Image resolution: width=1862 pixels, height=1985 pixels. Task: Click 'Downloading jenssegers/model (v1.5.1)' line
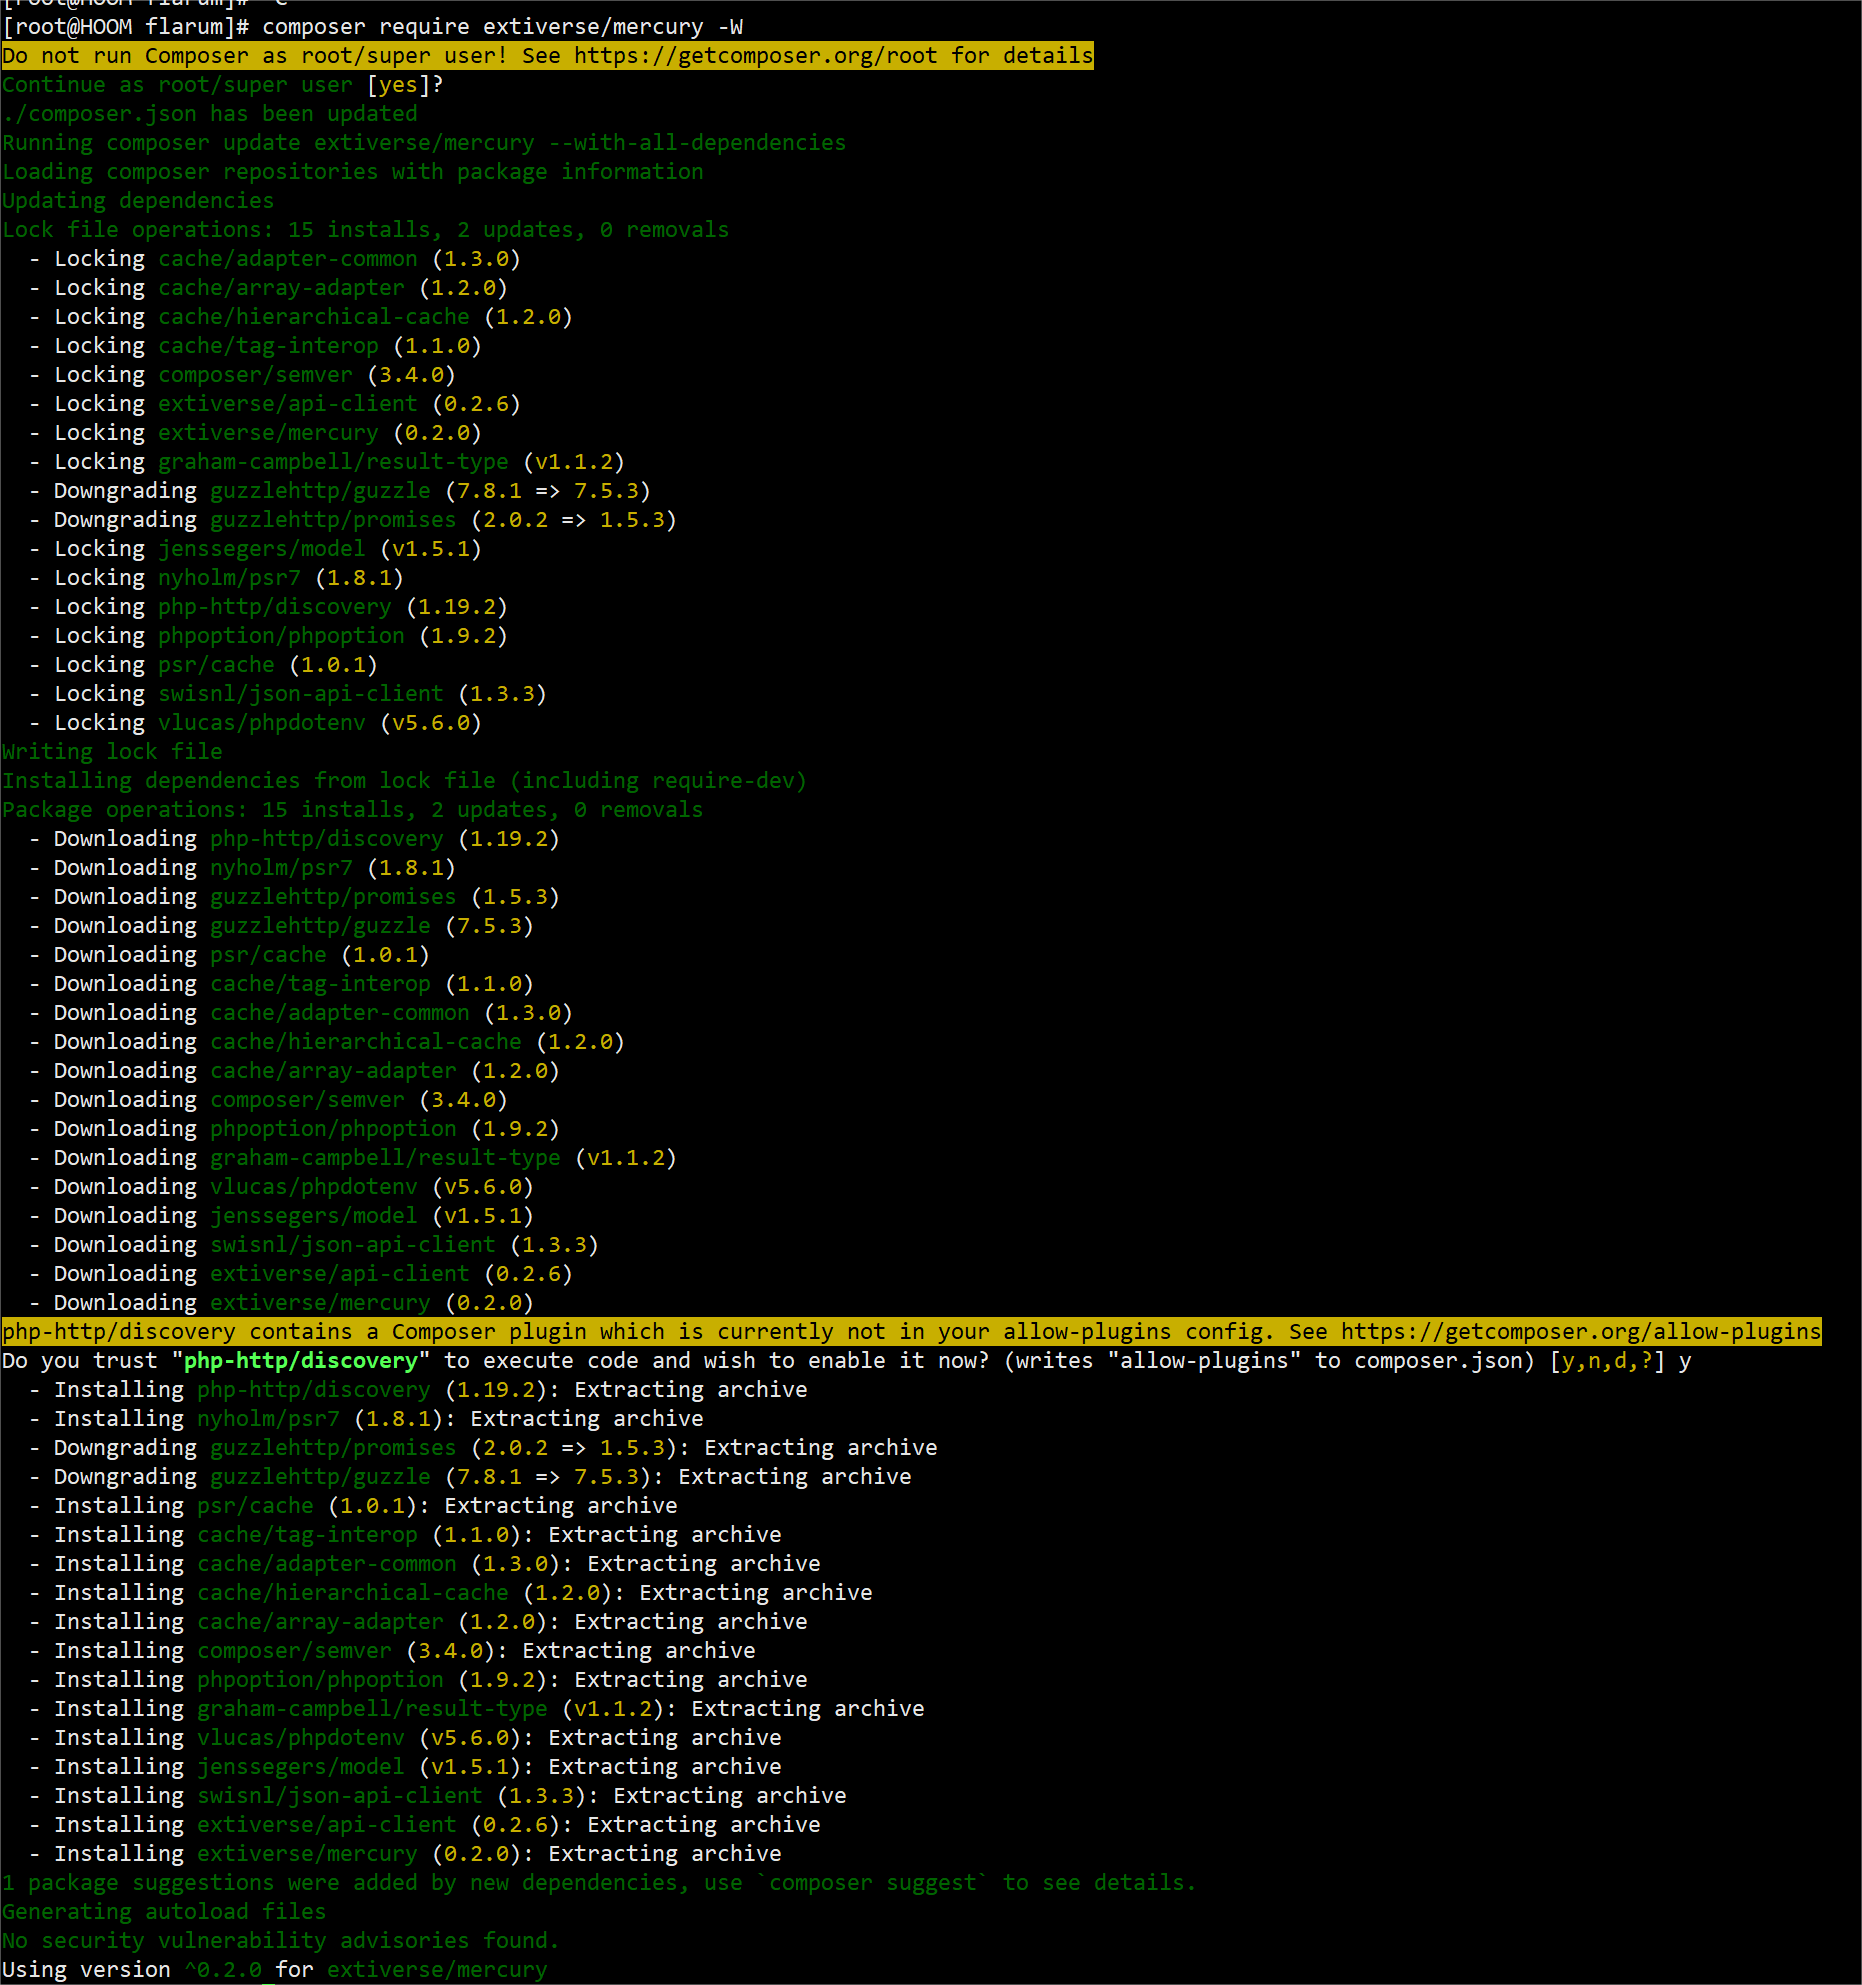[x=281, y=1216]
